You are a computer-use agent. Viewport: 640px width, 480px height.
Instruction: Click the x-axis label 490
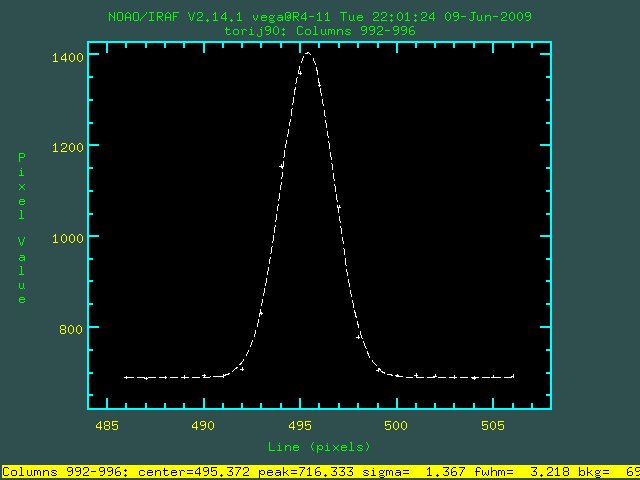pos(203,426)
